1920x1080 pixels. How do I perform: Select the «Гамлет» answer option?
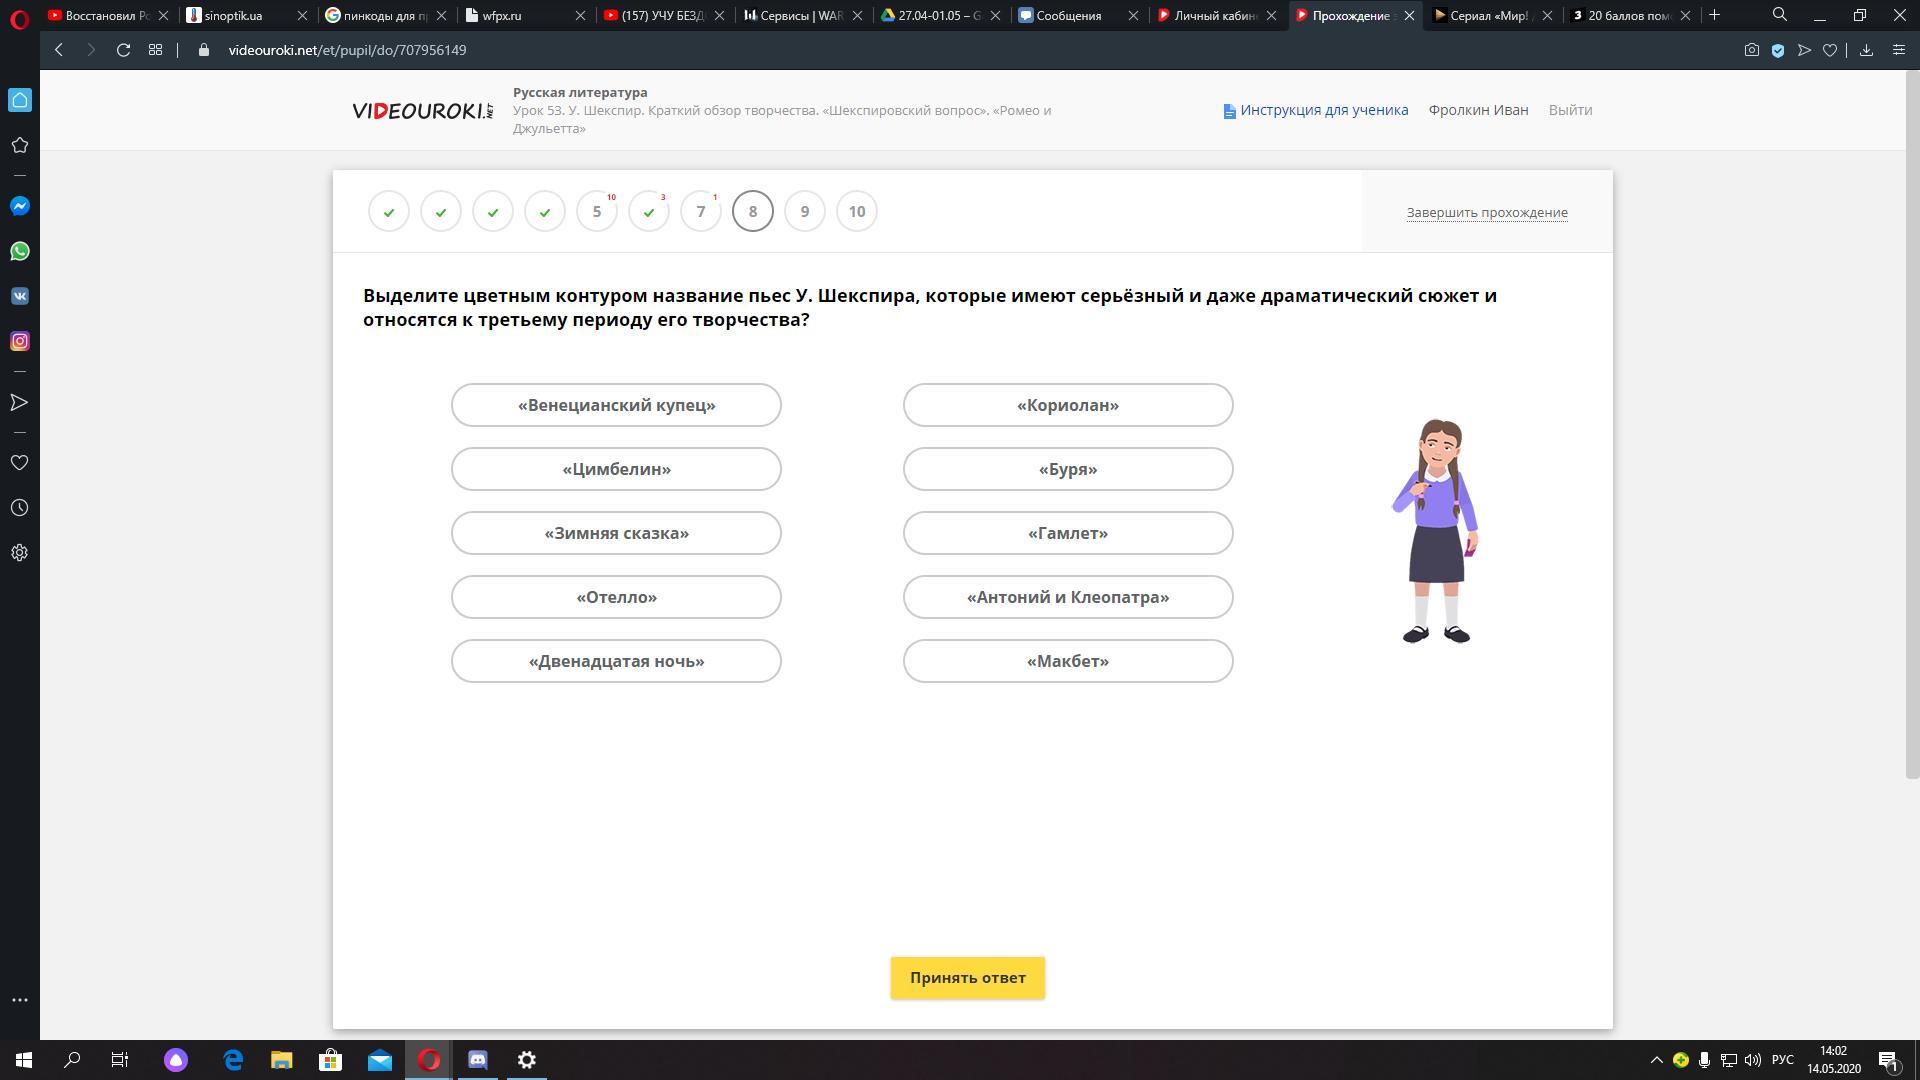(1067, 533)
